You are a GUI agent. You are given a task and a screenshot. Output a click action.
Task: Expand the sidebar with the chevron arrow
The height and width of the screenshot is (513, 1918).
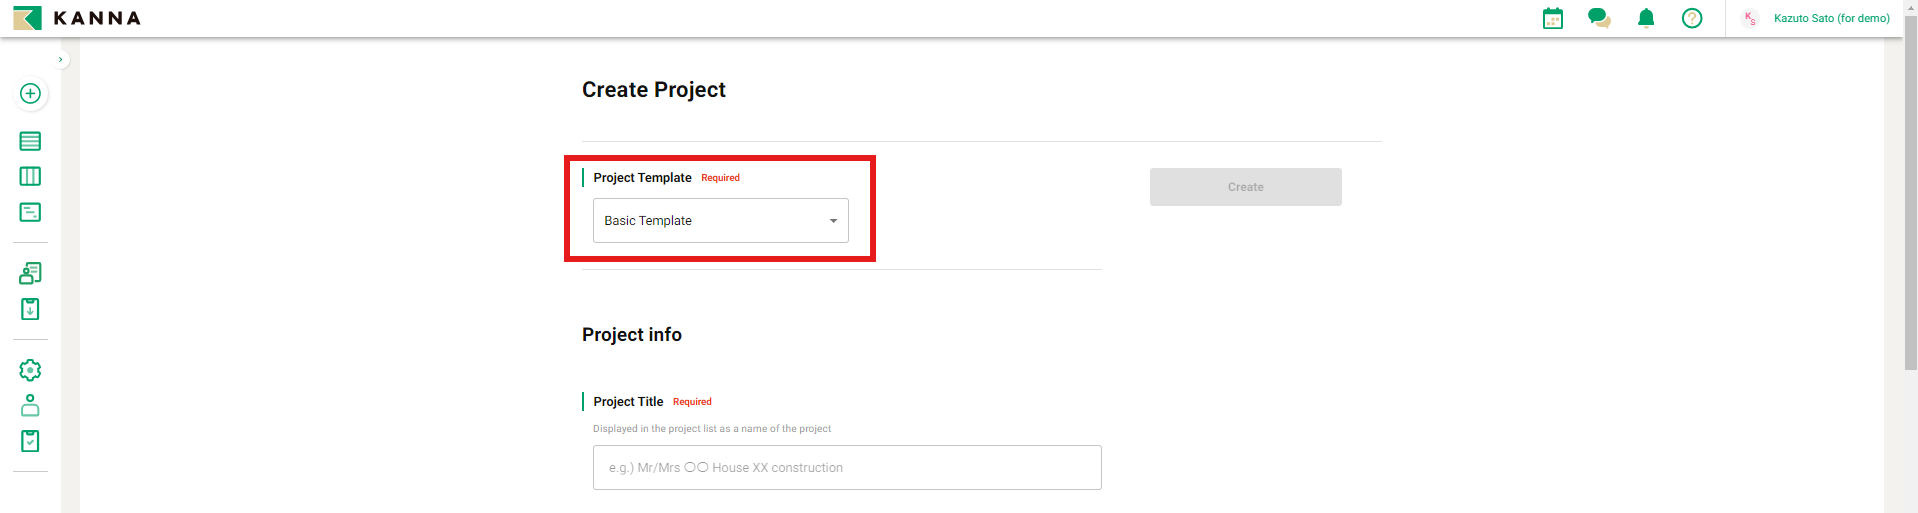point(61,60)
